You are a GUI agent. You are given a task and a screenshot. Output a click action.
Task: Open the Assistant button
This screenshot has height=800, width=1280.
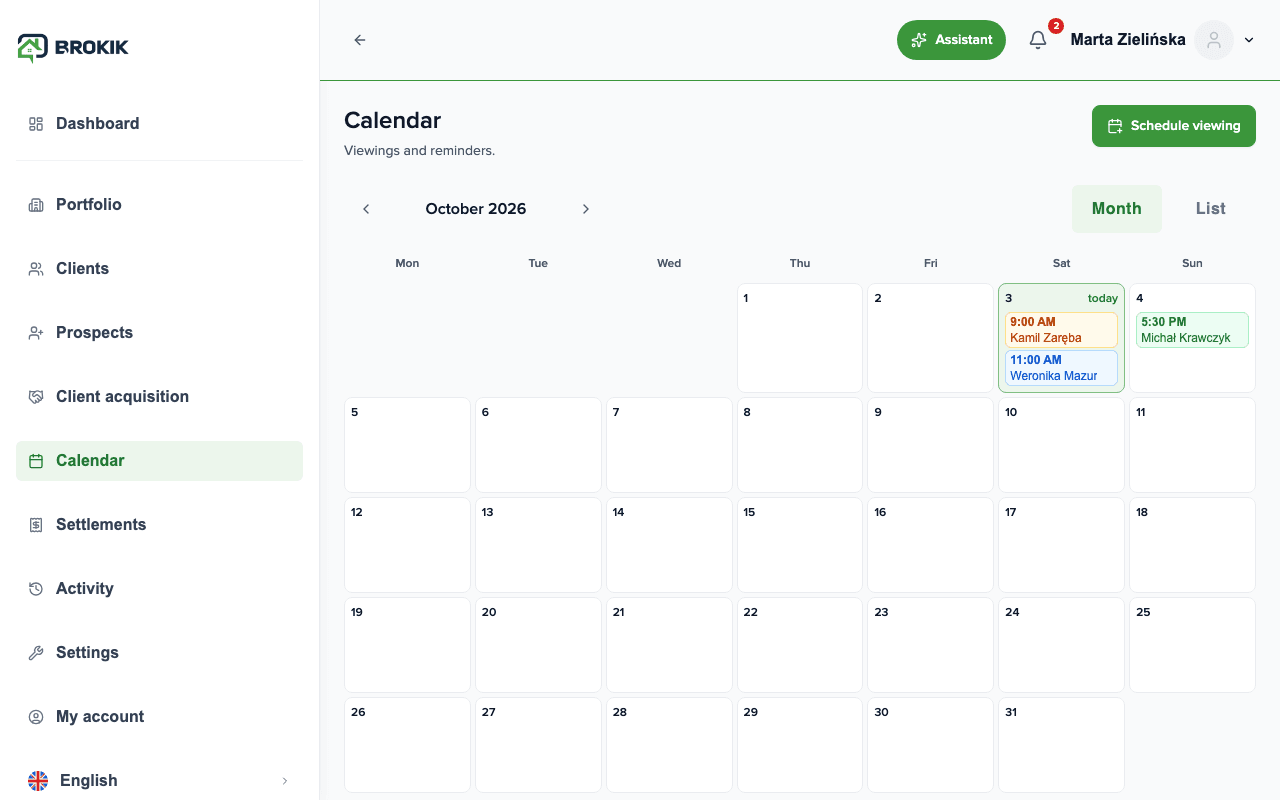click(951, 40)
